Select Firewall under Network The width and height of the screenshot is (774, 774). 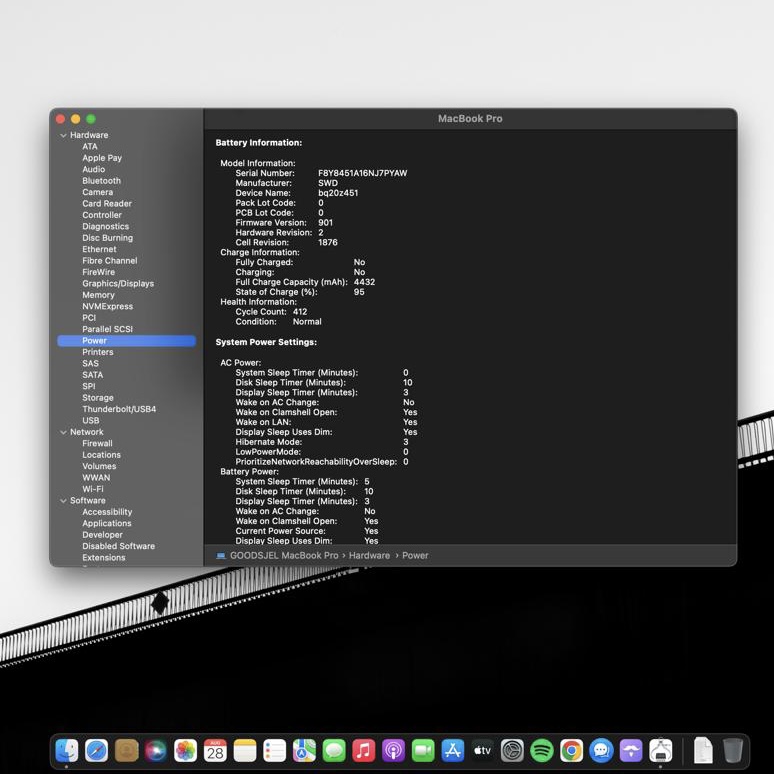pos(97,444)
